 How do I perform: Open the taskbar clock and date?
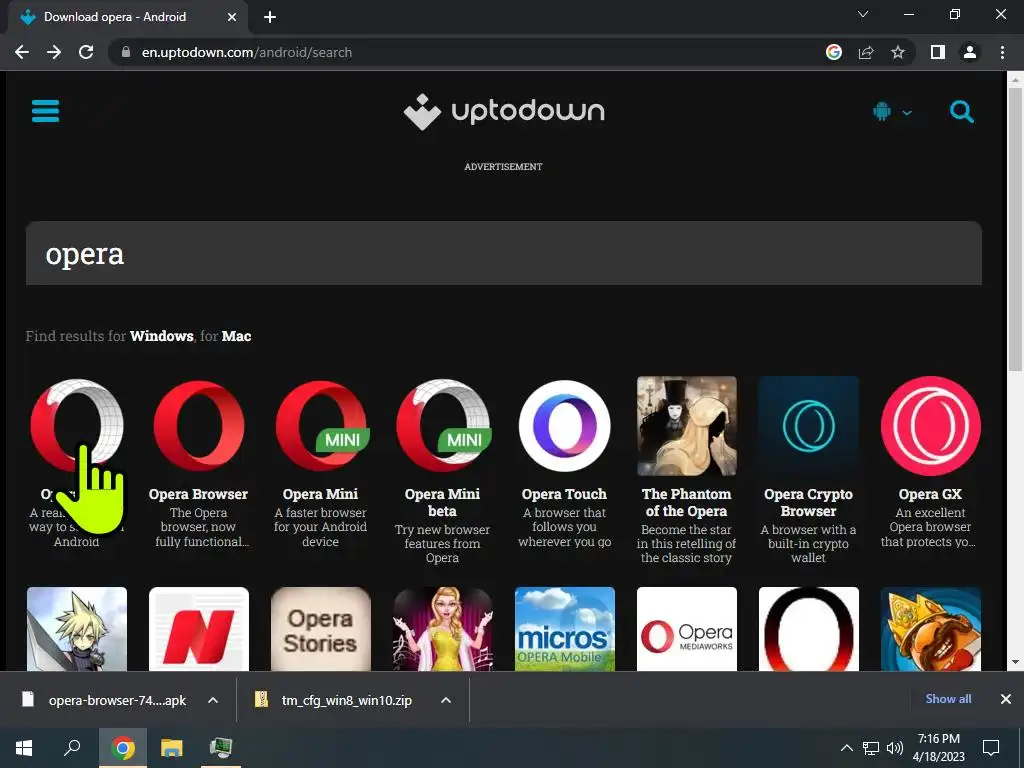coord(938,748)
